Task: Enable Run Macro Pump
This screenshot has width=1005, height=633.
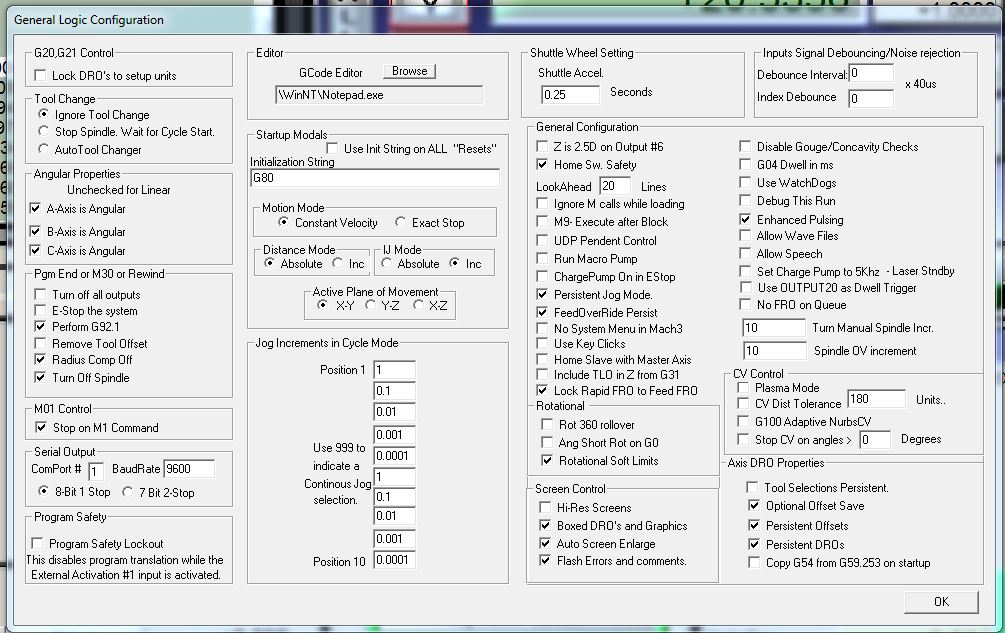Action: coord(542,258)
